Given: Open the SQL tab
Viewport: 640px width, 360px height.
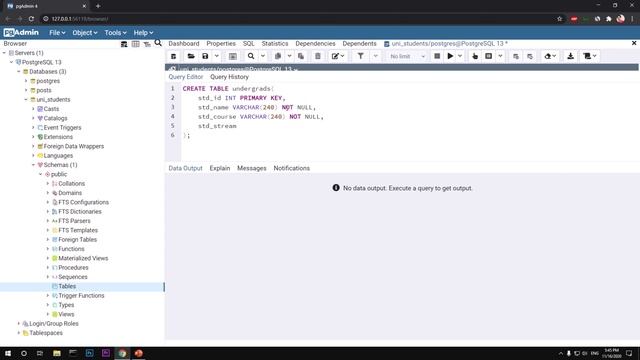Looking at the screenshot, I should tap(249, 43).
